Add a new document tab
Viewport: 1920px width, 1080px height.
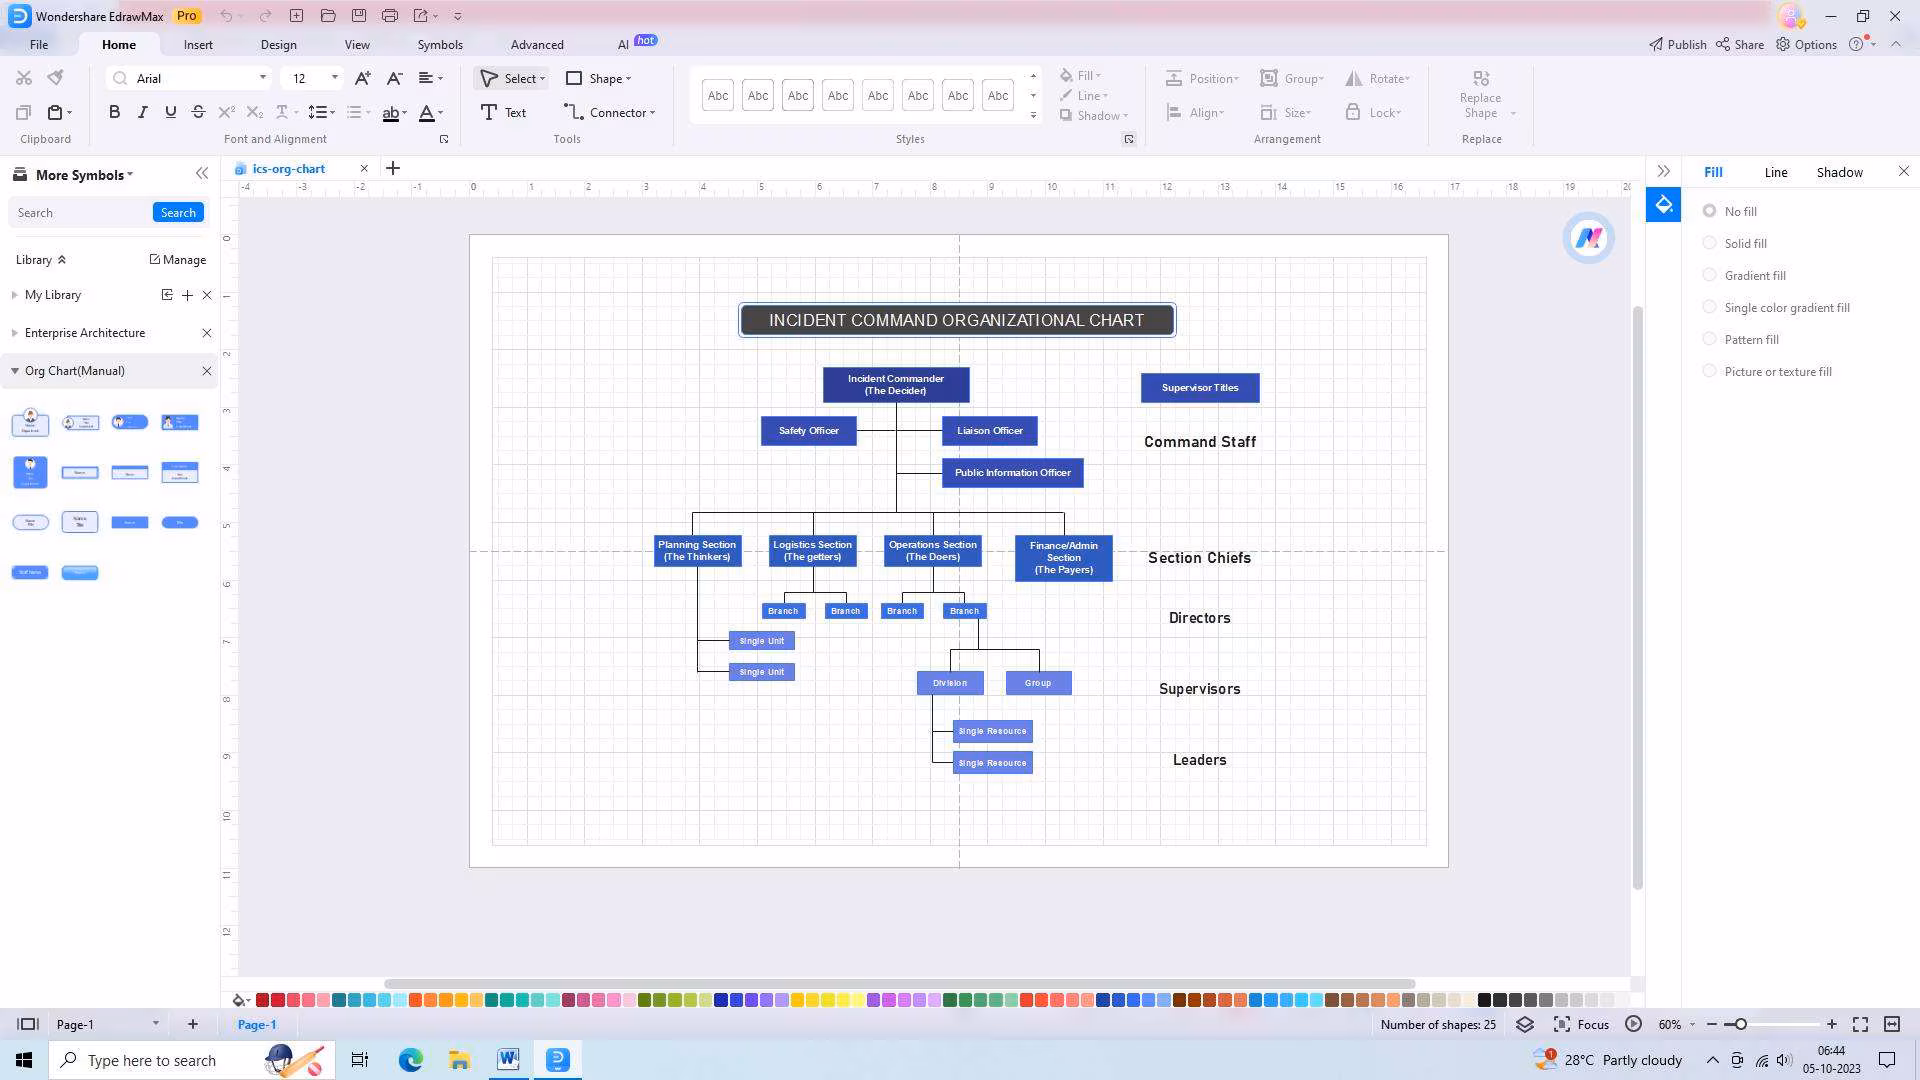[393, 168]
